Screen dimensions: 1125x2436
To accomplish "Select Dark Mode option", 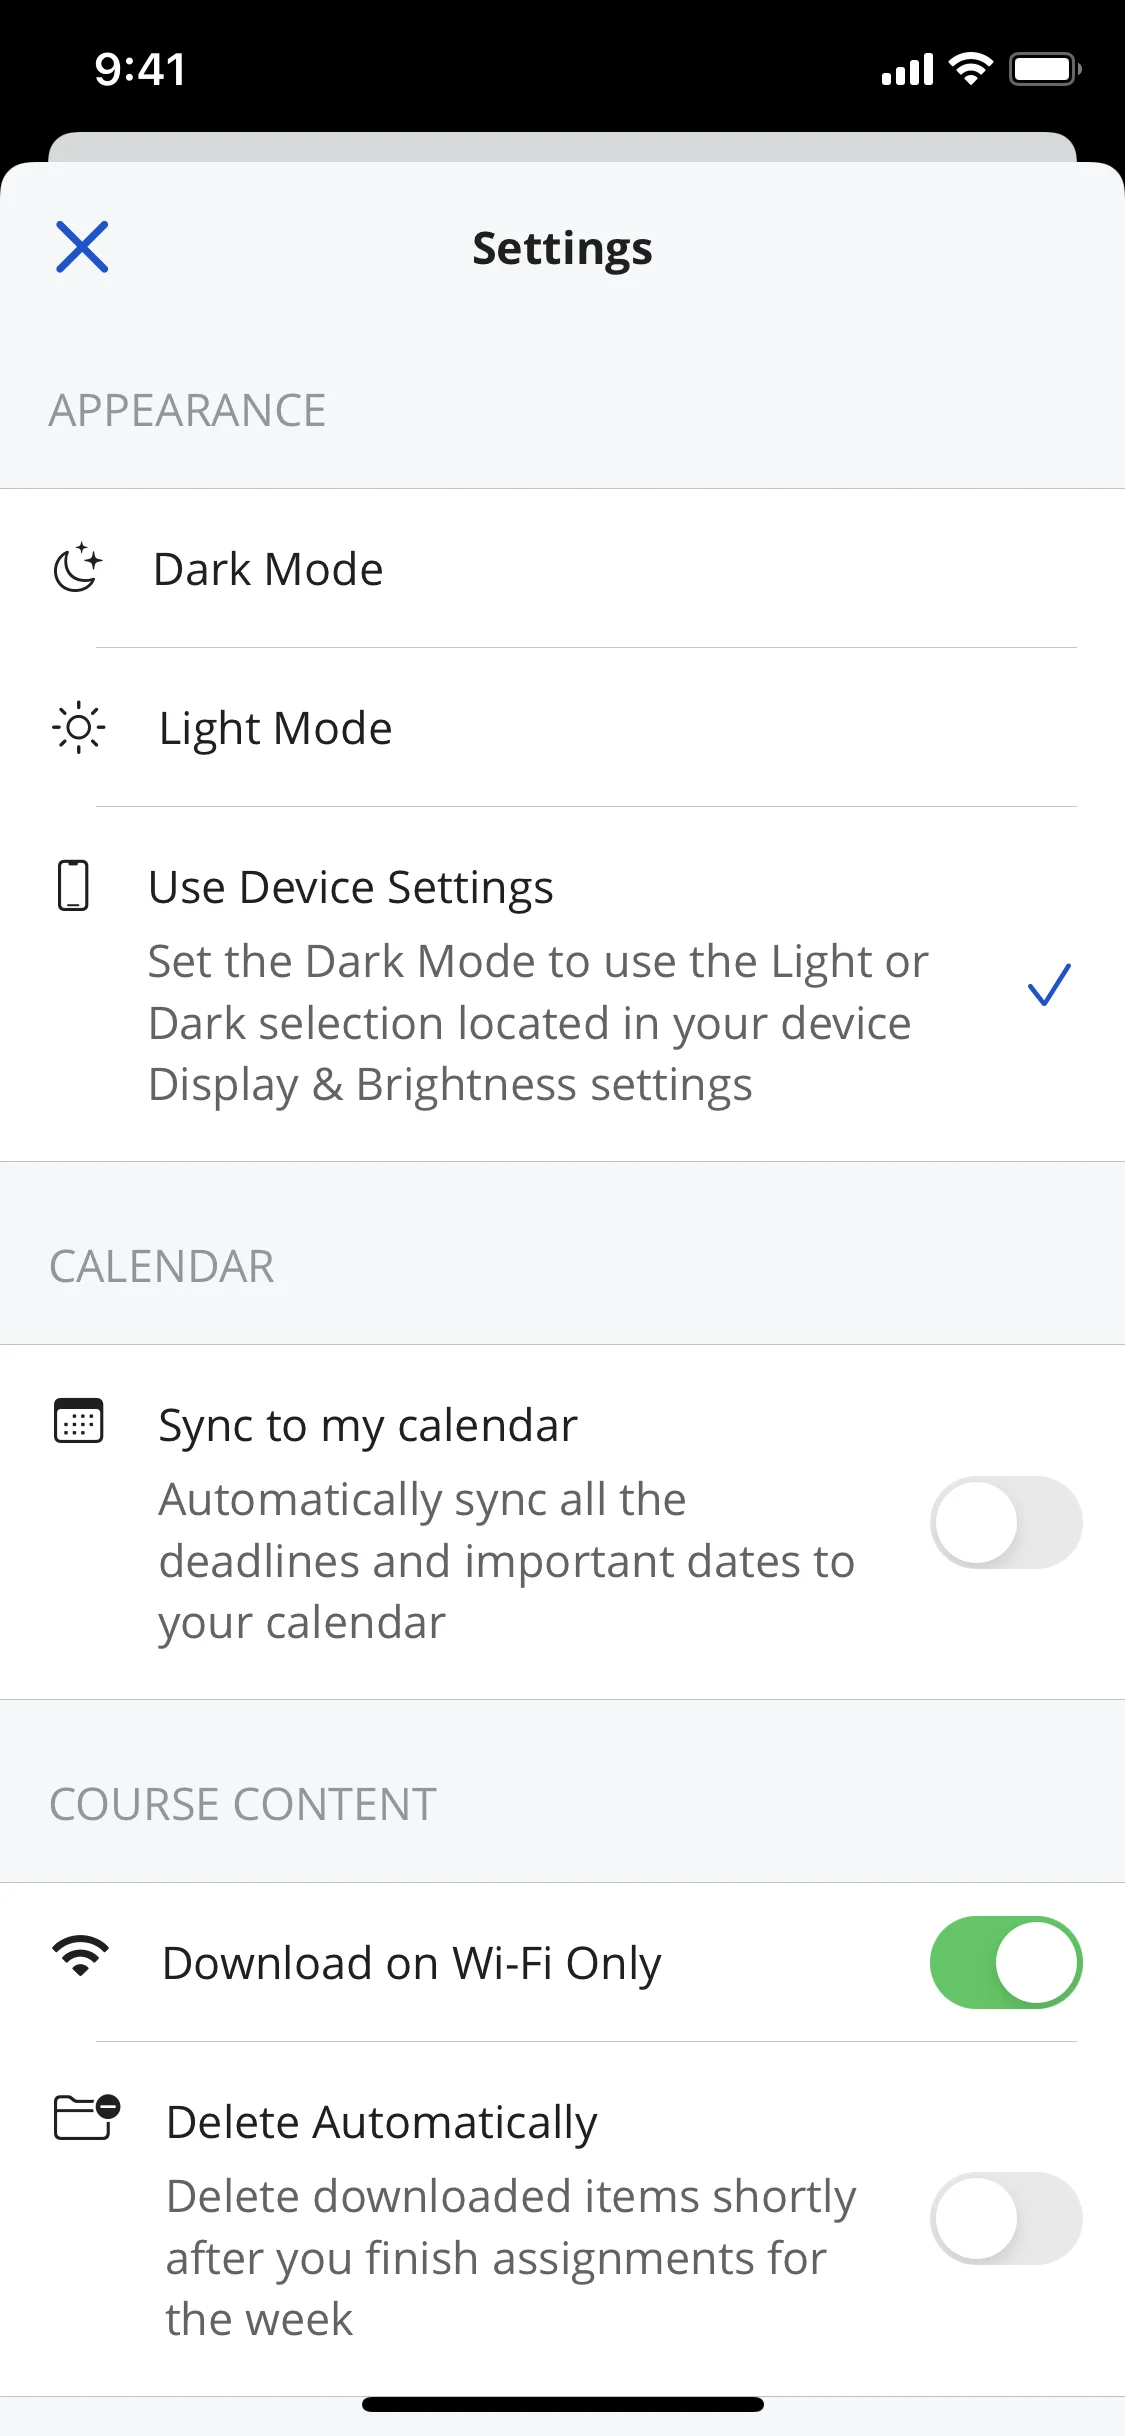I will 562,568.
